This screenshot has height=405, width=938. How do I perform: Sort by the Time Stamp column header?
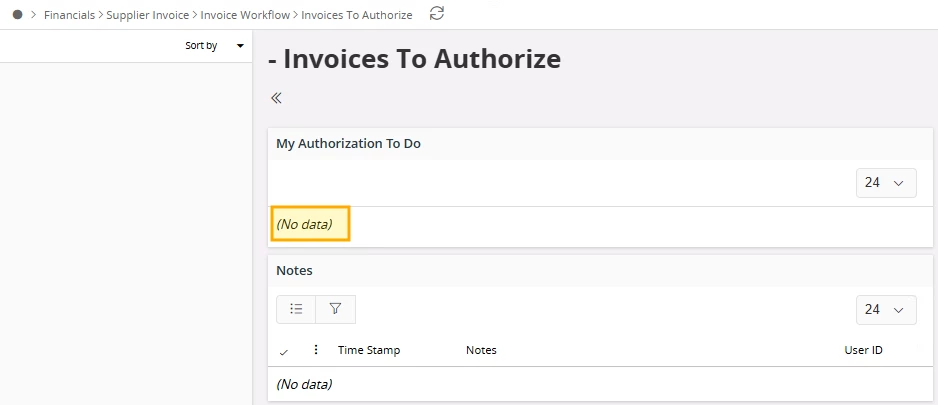(x=368, y=350)
